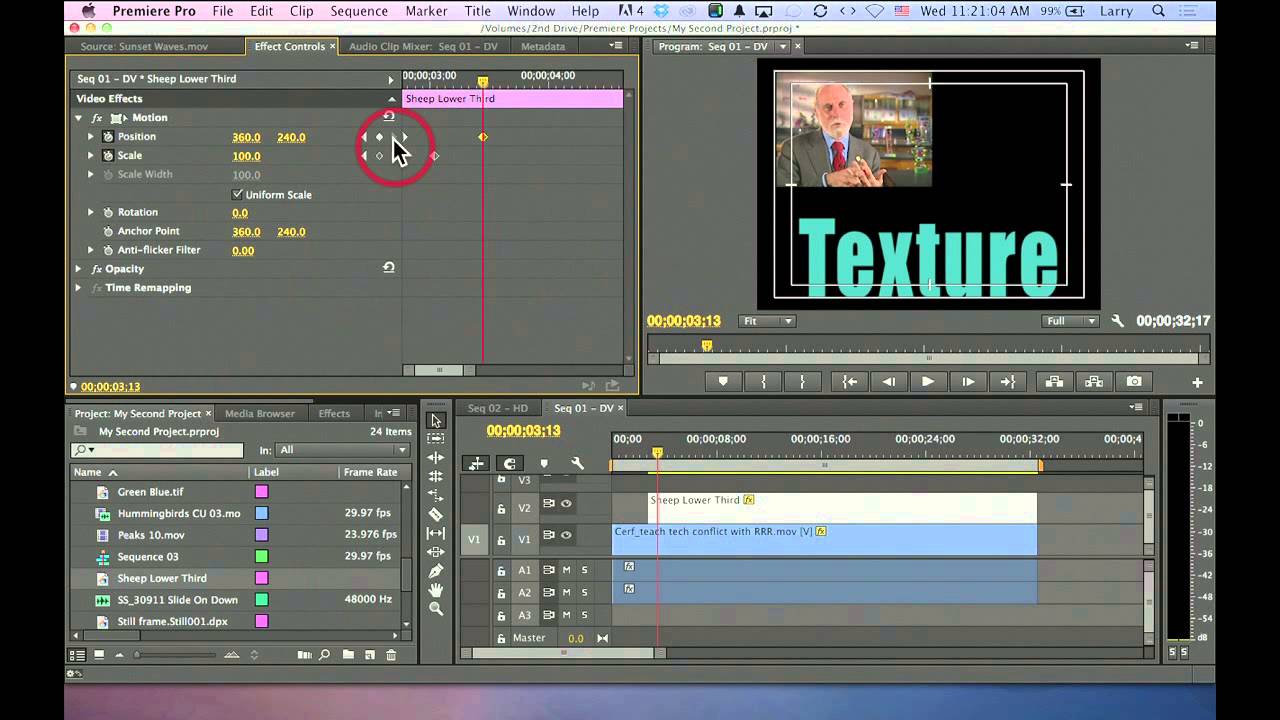Image resolution: width=1280 pixels, height=720 pixels.
Task: Toggle V2 track output eye
Action: coord(566,504)
